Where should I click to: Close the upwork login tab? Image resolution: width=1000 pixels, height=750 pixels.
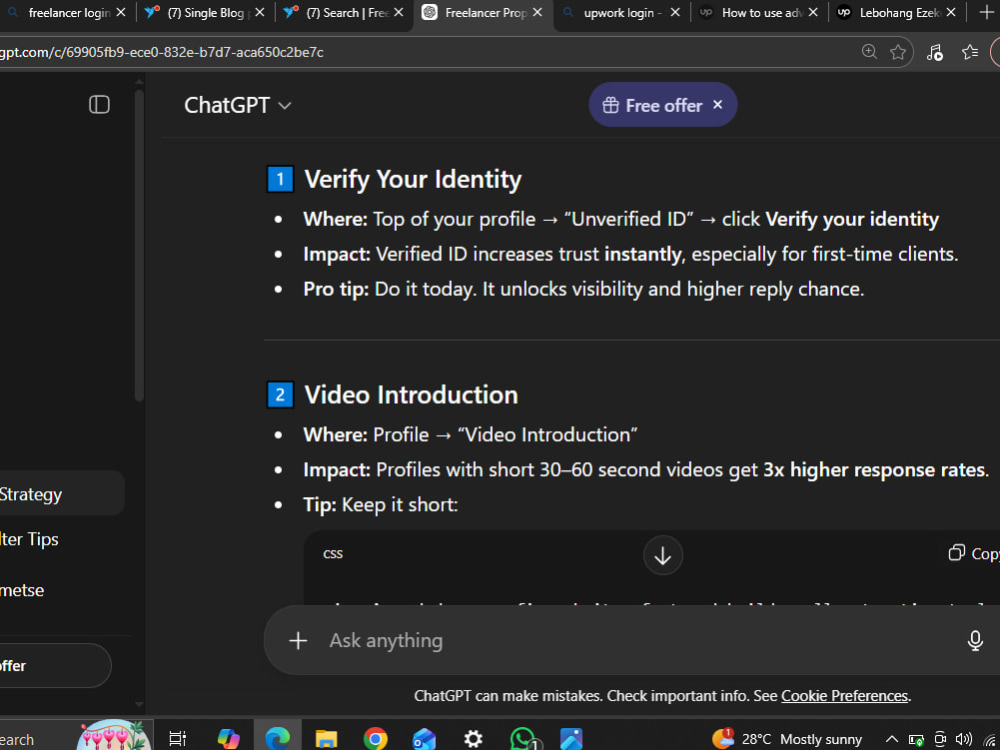(x=675, y=12)
